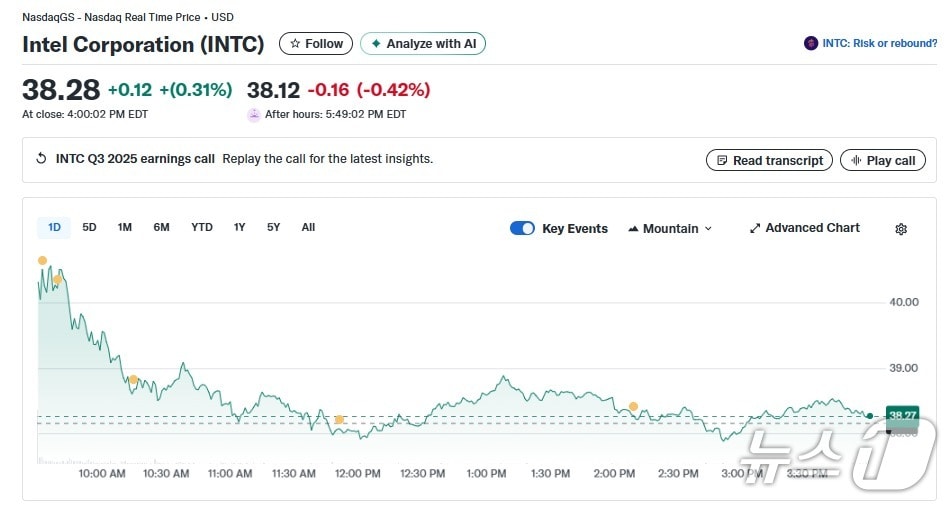The height and width of the screenshot is (505, 951).
Task: Select the 1M chart range
Action: point(124,227)
